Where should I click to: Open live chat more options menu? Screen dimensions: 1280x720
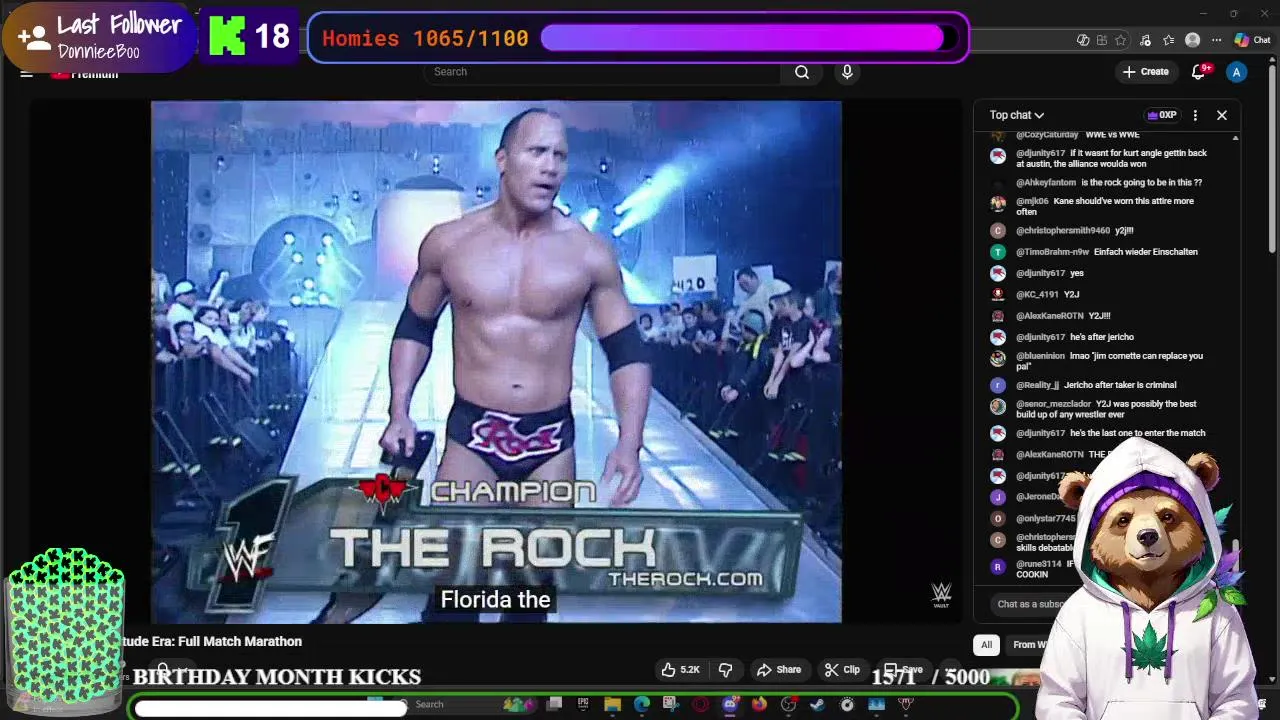point(1195,115)
